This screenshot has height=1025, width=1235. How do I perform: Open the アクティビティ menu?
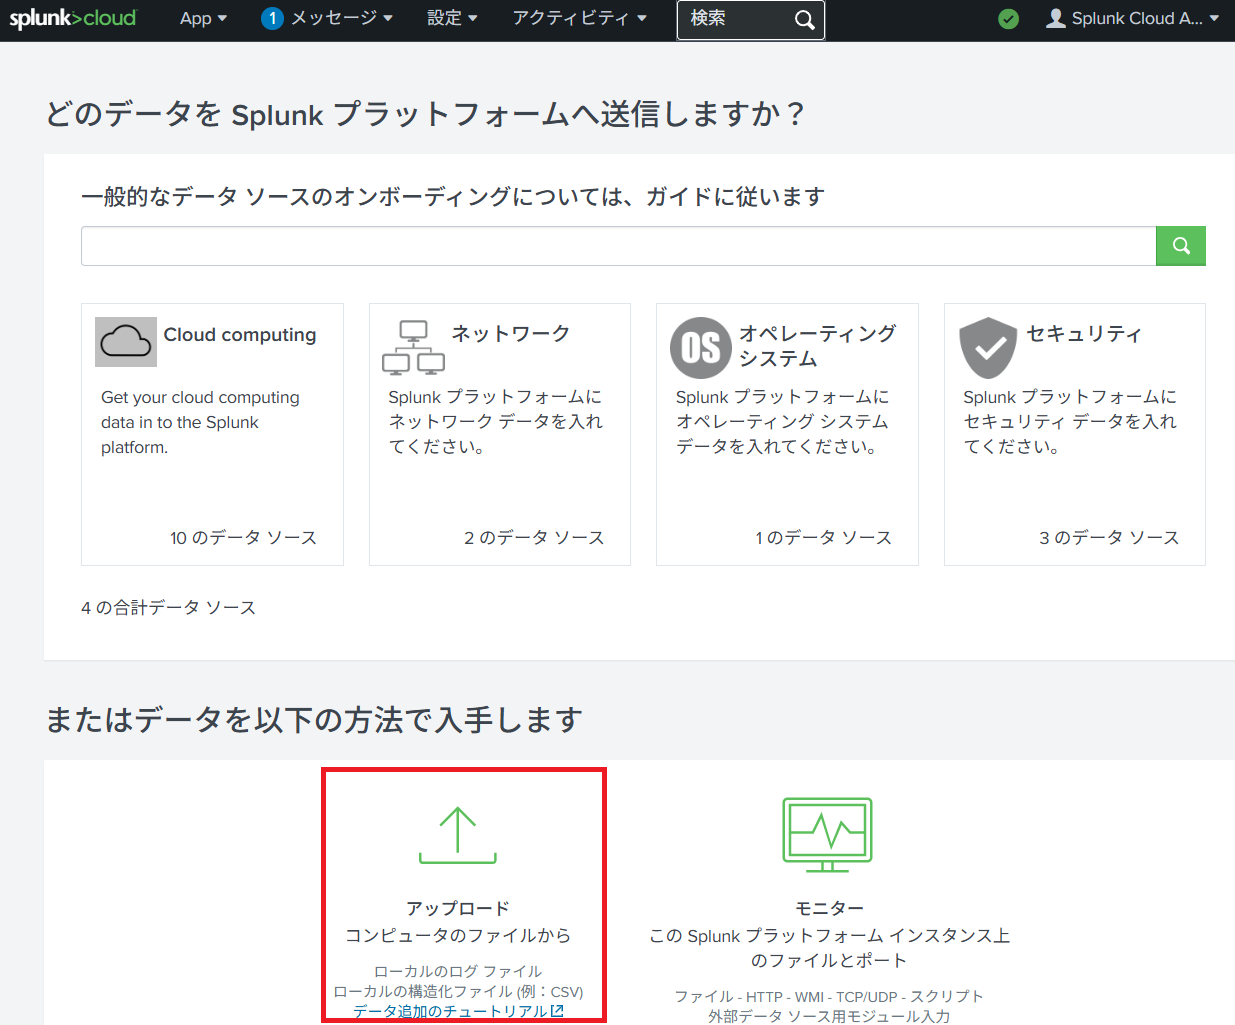click(x=579, y=18)
